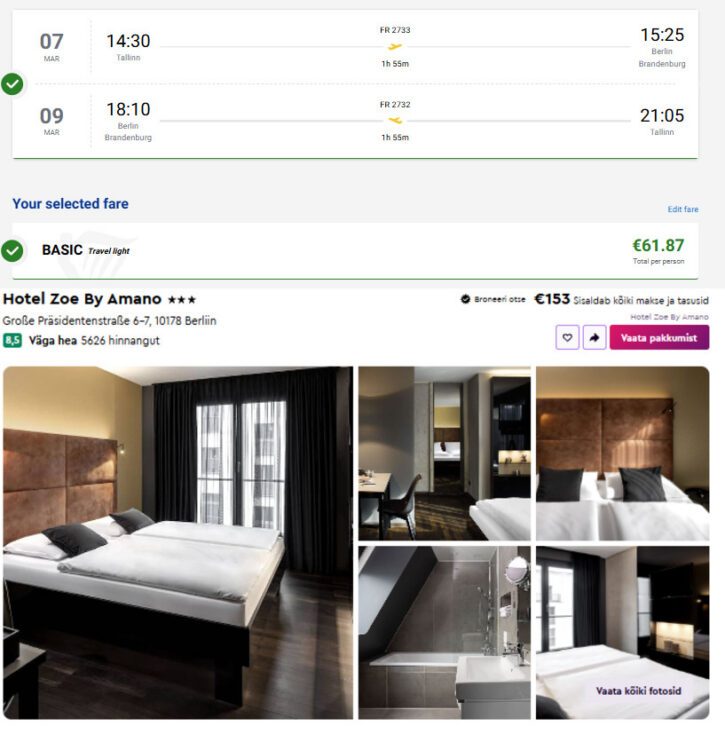Screen dimensions: 725x734
Task: Click the Hotel Zoe By Amano title
Action: (82, 299)
